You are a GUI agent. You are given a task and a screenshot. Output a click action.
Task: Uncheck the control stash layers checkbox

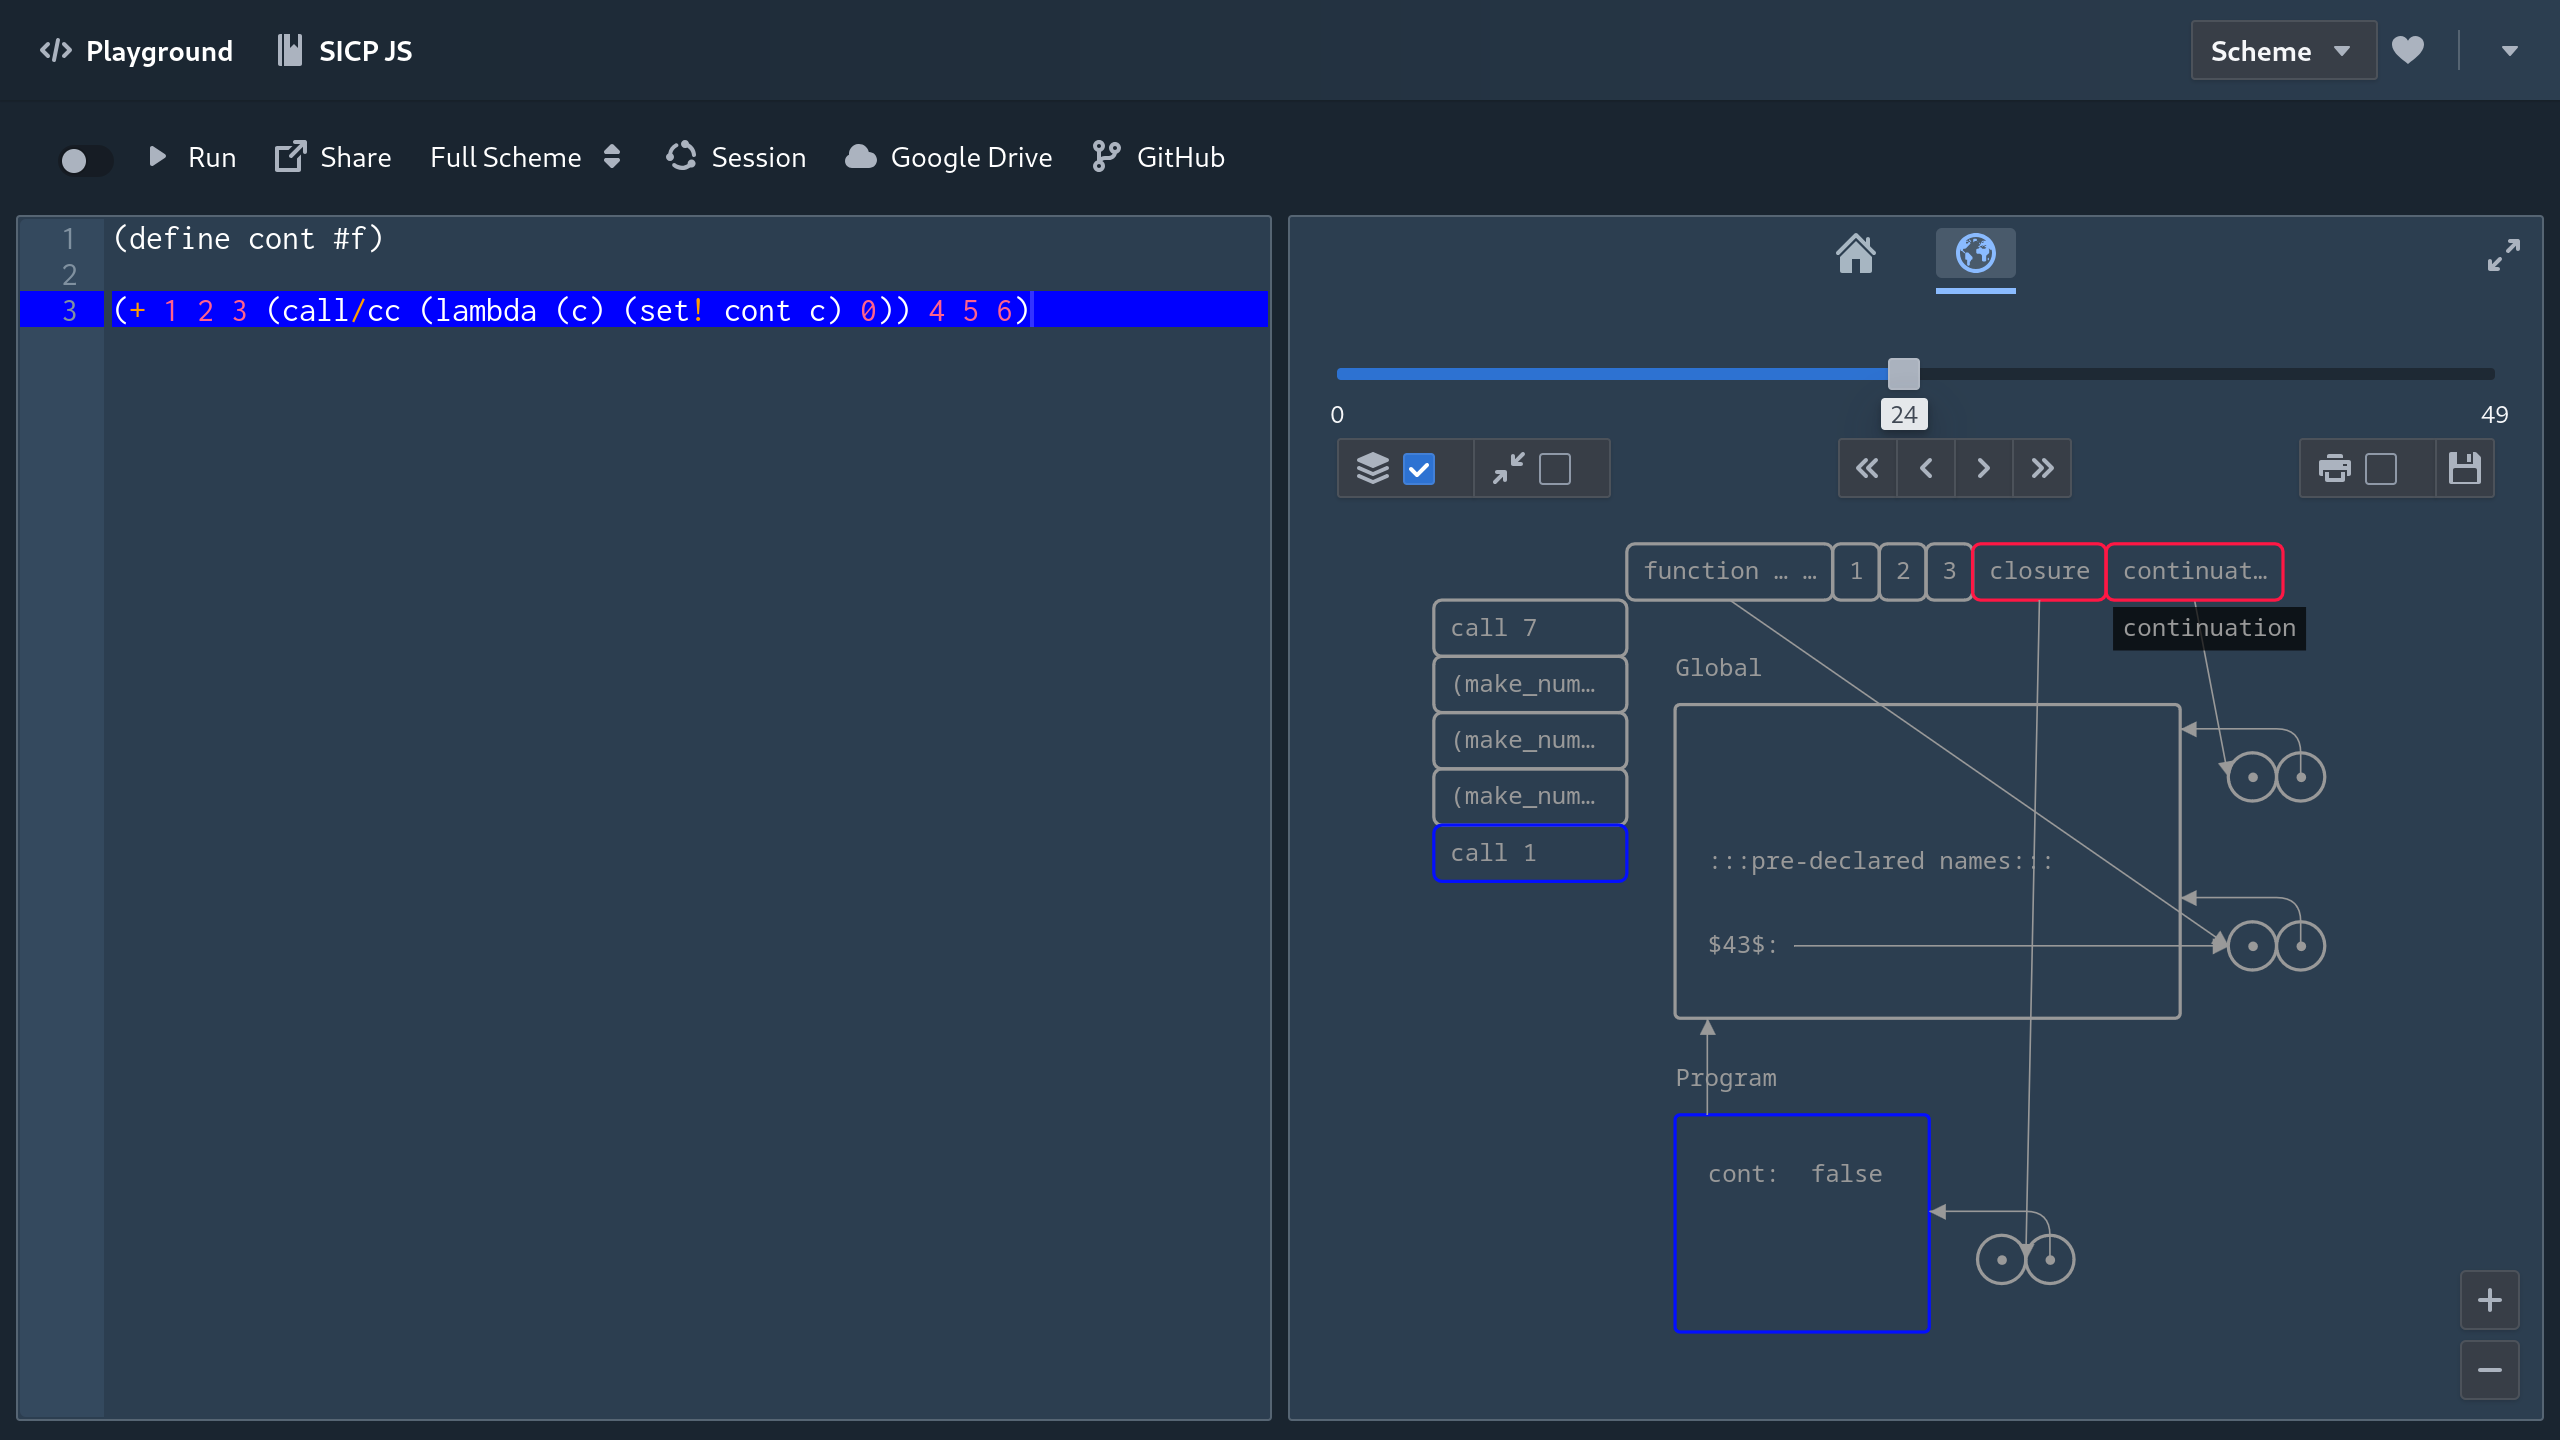(x=1419, y=469)
